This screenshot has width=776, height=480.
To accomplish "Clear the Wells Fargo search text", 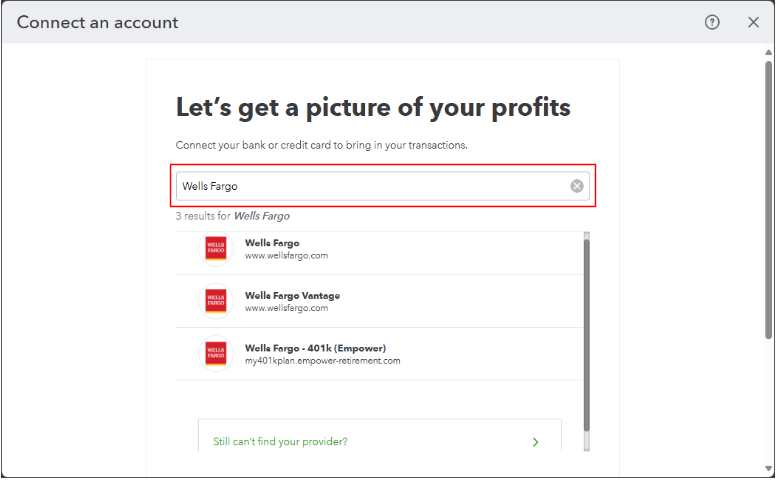I will pyautogui.click(x=577, y=186).
